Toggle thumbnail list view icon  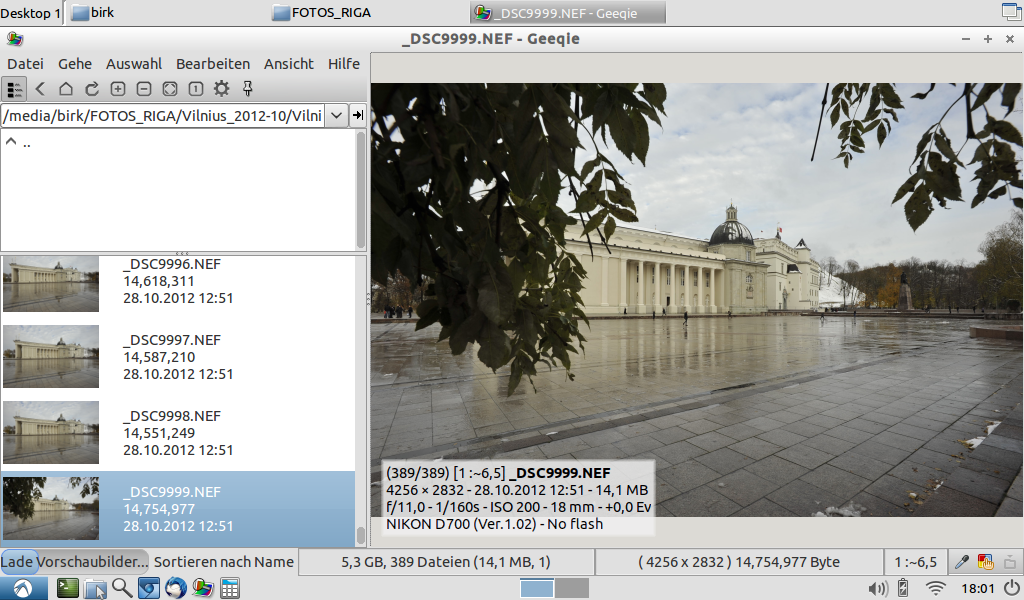[14, 89]
